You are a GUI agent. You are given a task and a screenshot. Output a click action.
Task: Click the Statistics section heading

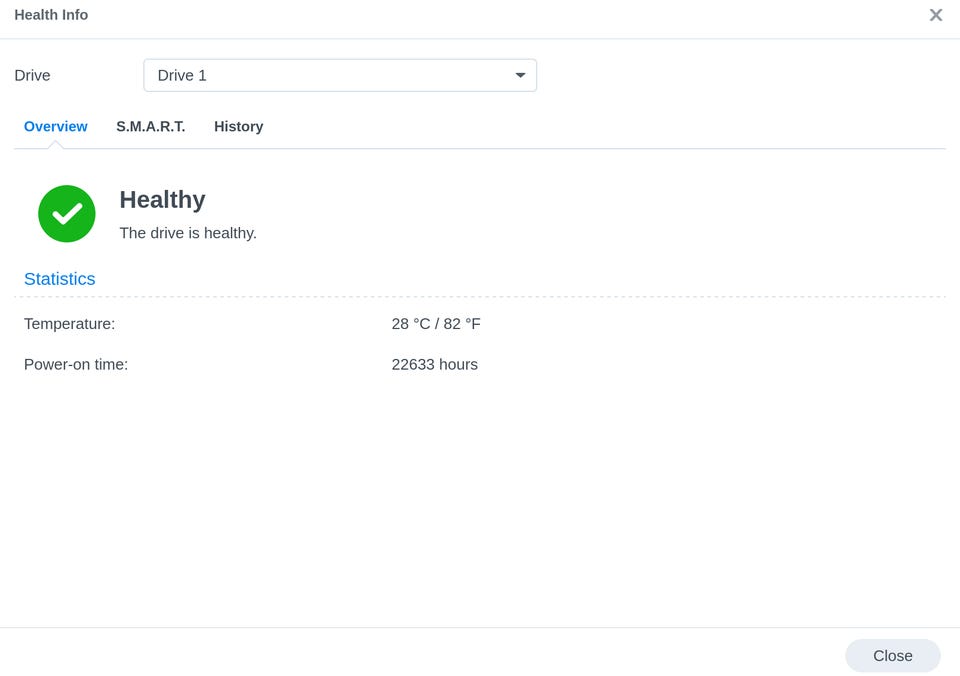point(59,279)
